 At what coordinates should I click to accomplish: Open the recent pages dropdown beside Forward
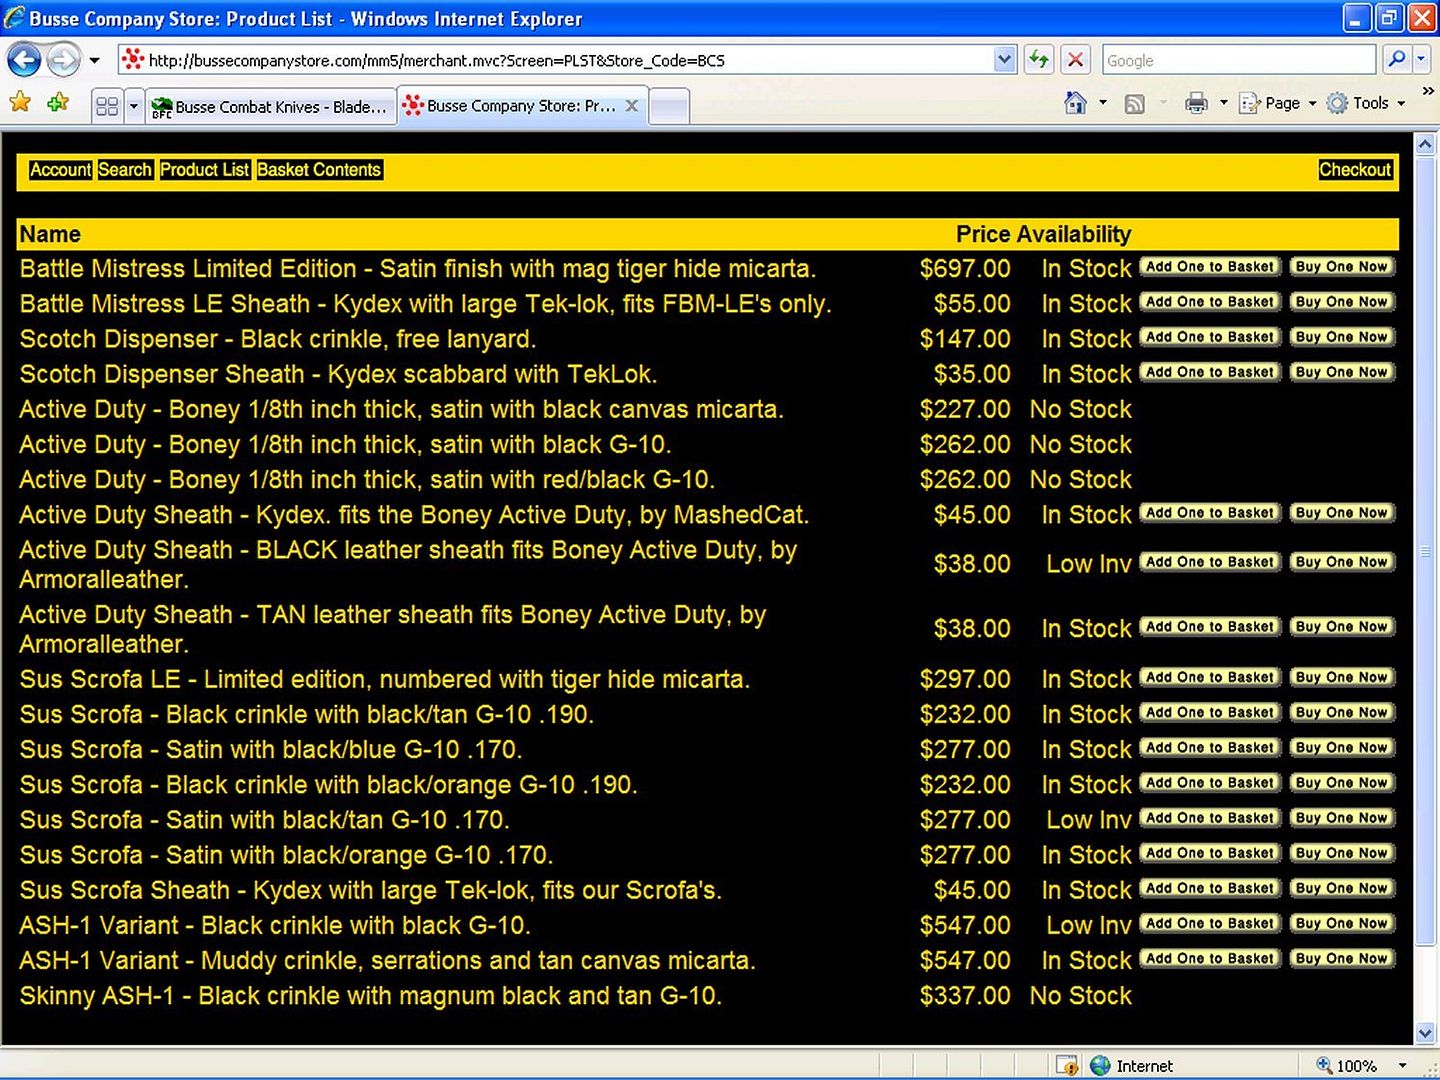tap(94, 60)
